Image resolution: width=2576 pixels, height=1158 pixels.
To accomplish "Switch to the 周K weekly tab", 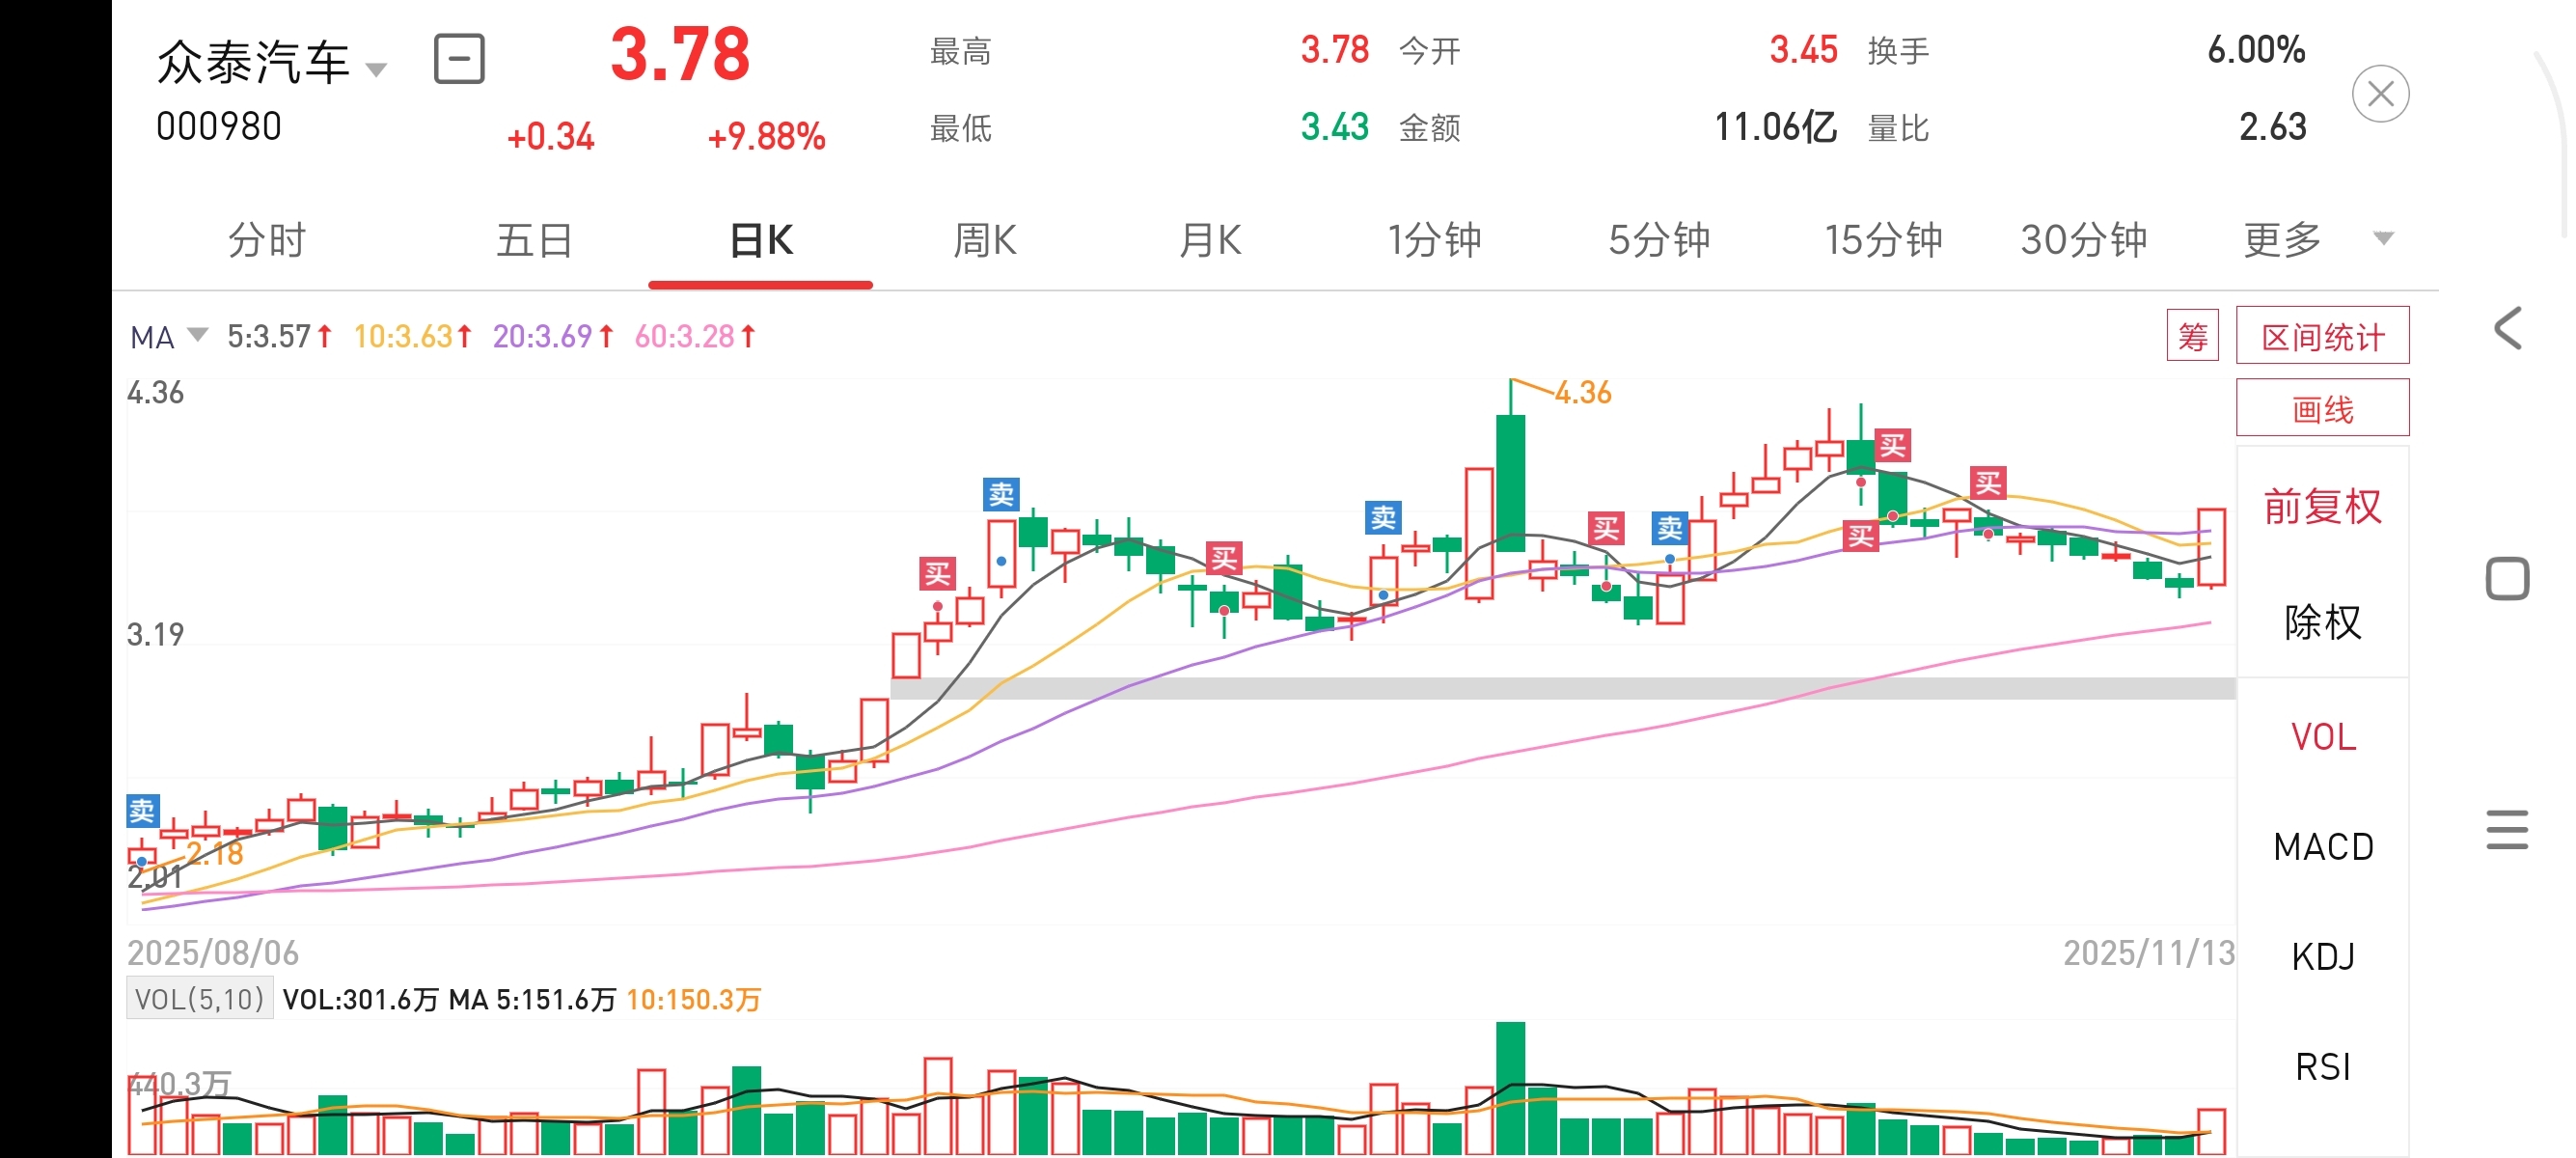I will [984, 240].
